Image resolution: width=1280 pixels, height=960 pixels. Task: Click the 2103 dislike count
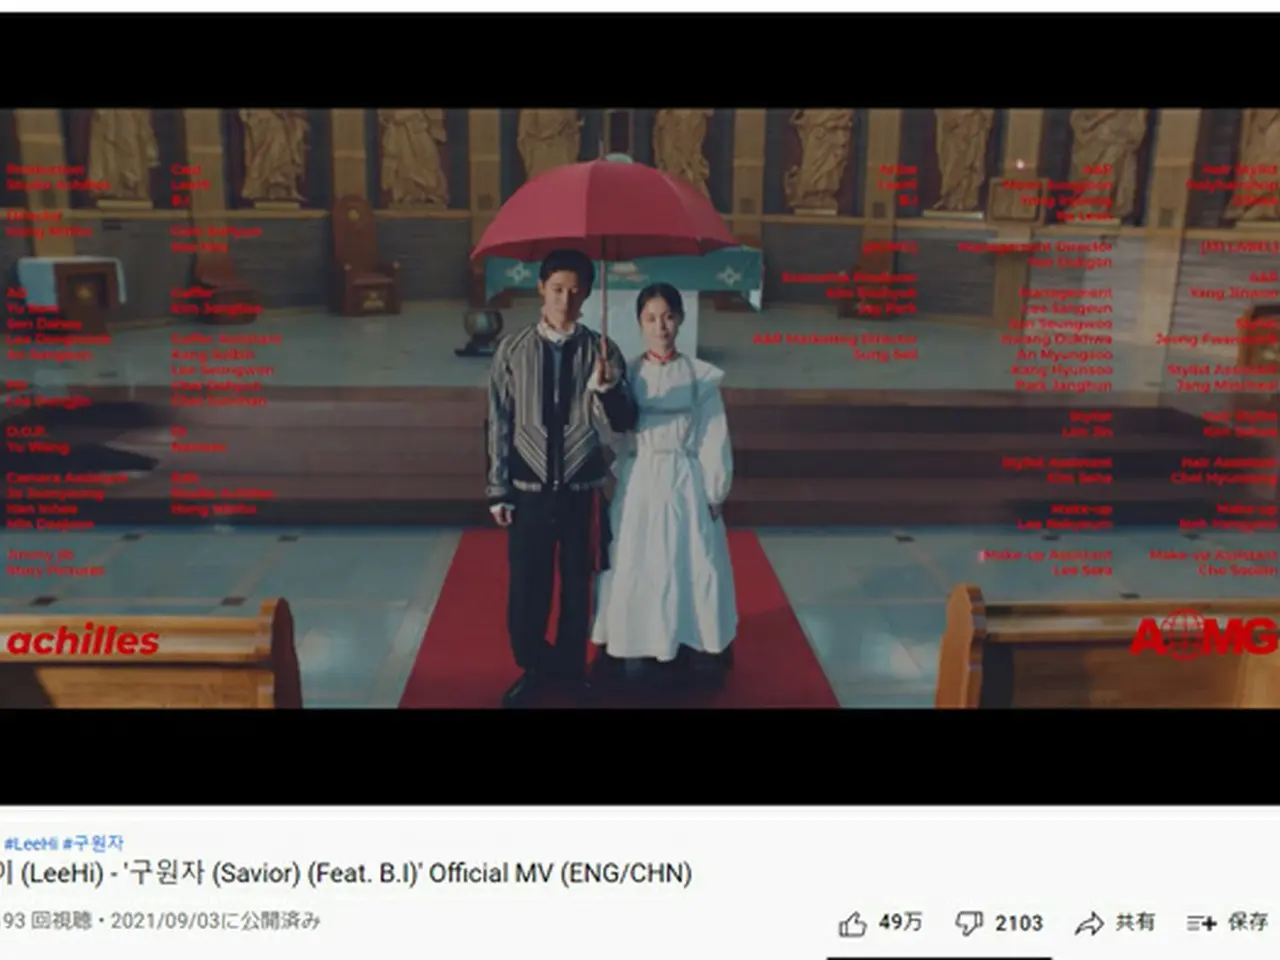click(x=1019, y=922)
